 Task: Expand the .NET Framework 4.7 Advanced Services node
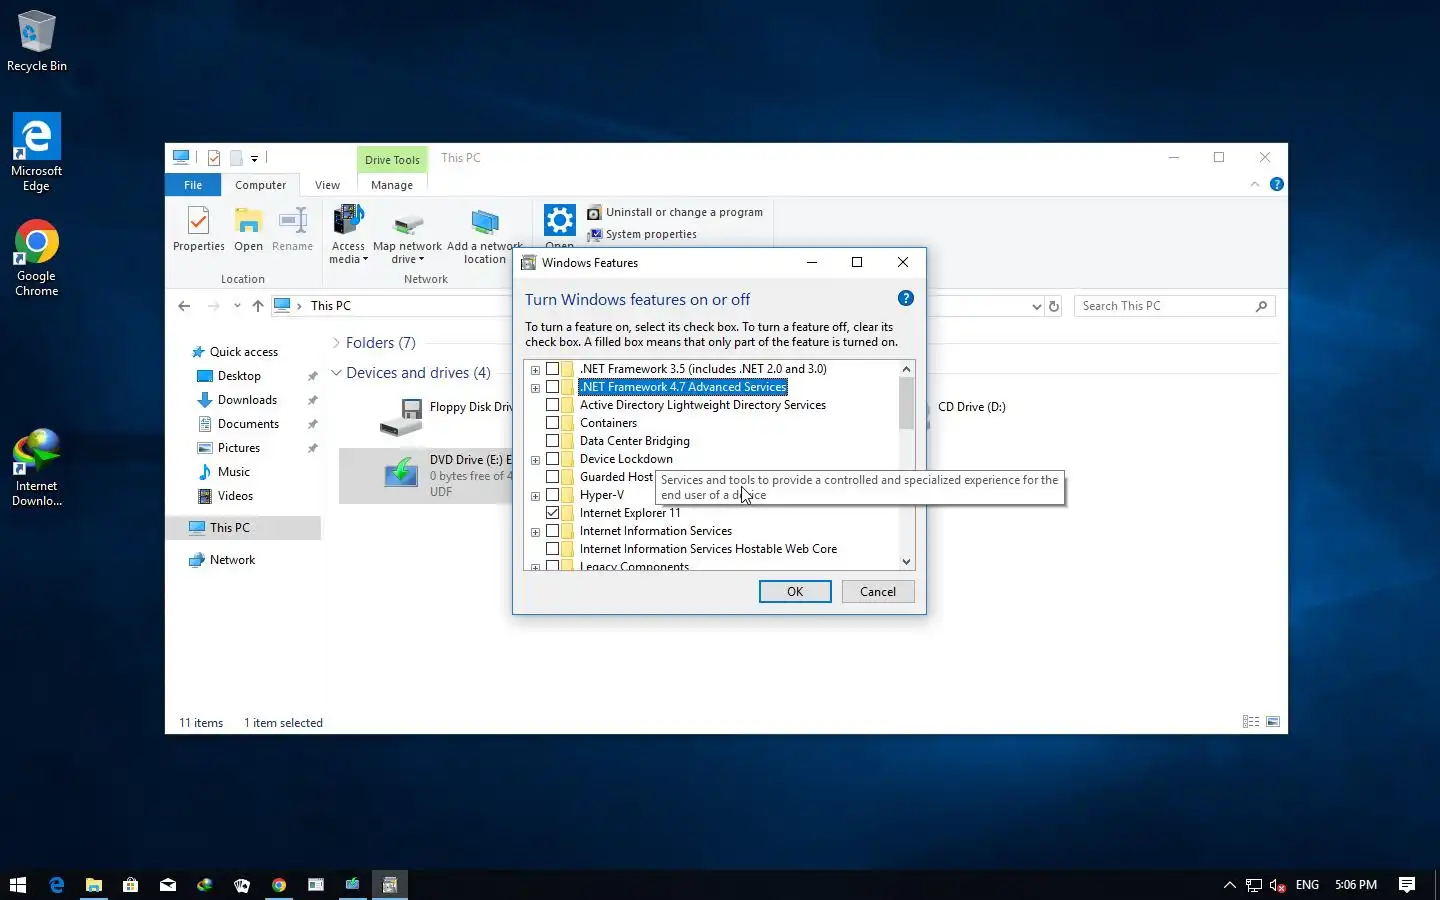point(535,388)
